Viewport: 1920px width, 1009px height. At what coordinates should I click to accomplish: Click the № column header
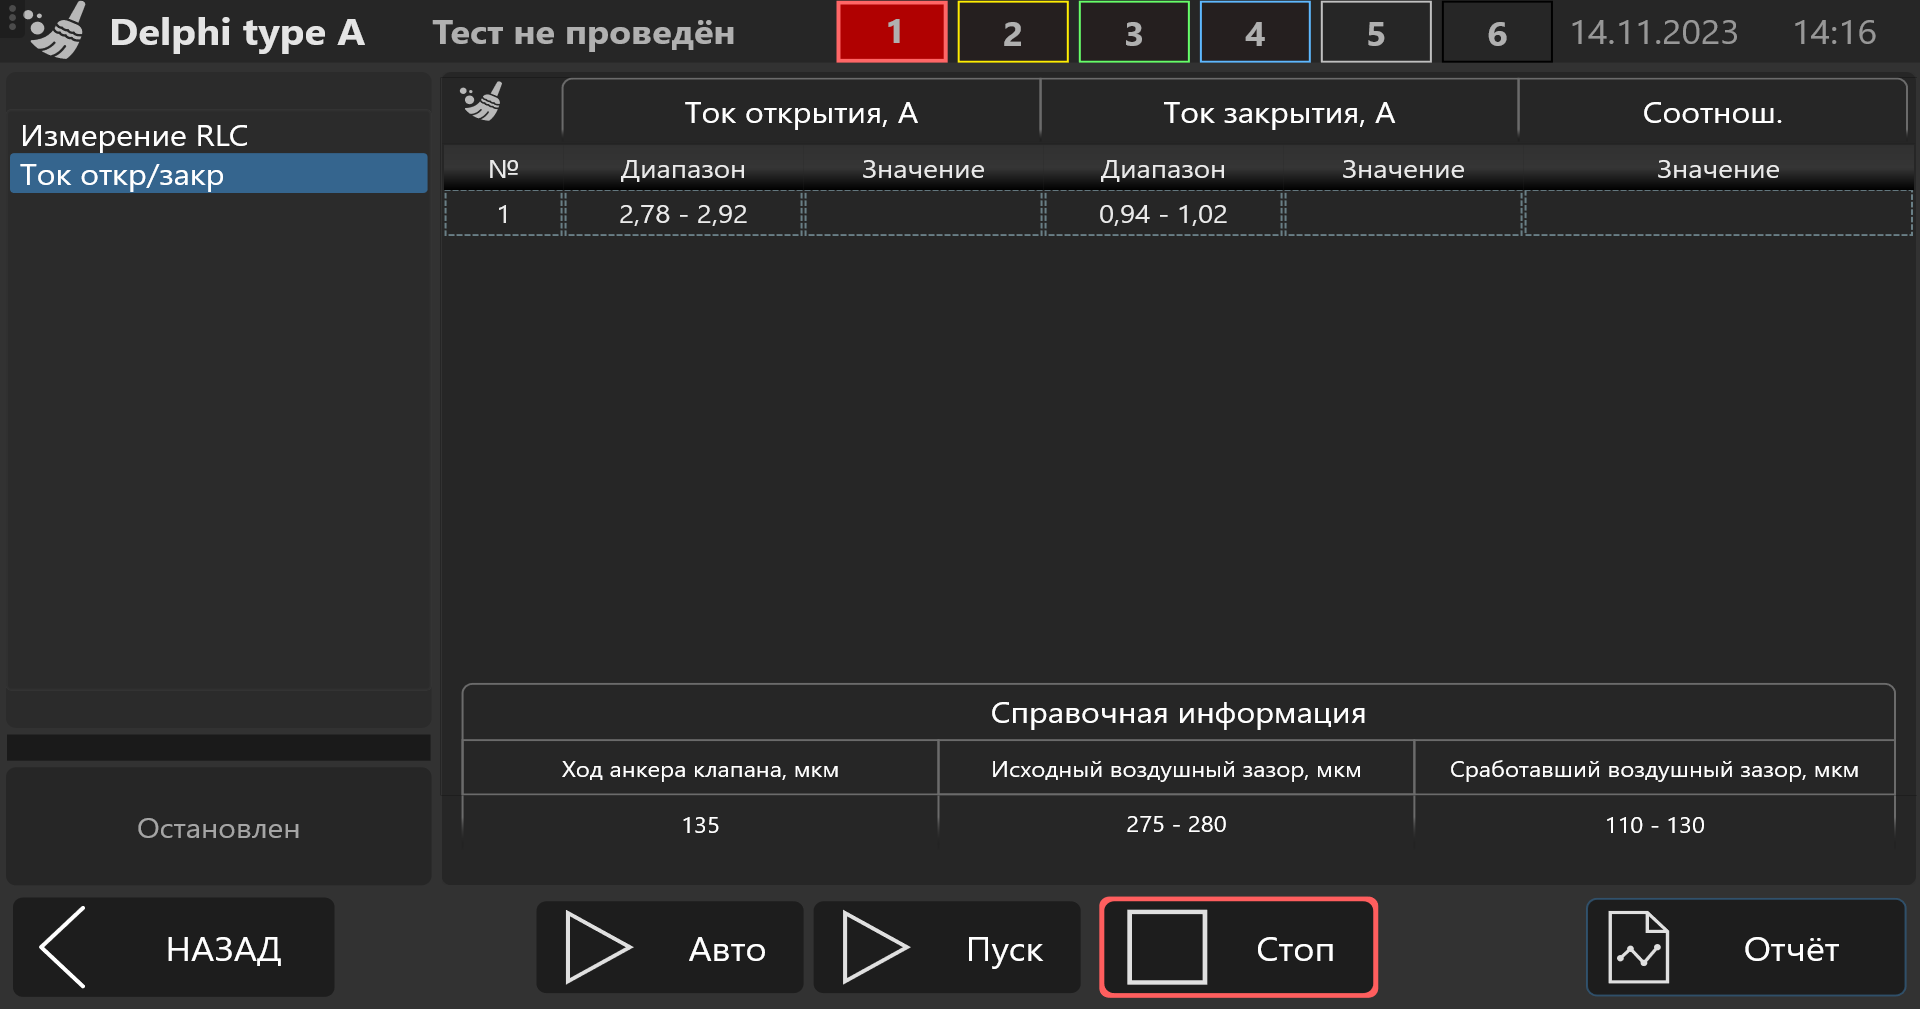pos(503,168)
